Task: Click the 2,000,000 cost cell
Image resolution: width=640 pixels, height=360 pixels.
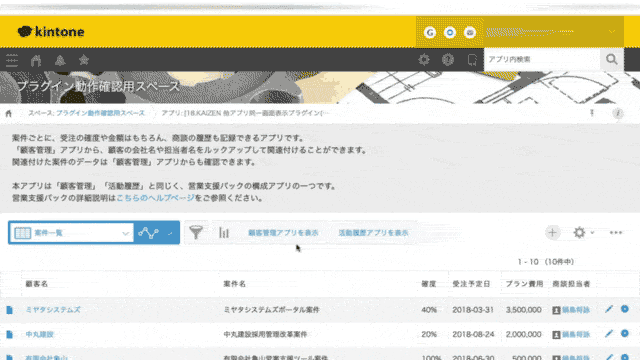Action: 524,335
